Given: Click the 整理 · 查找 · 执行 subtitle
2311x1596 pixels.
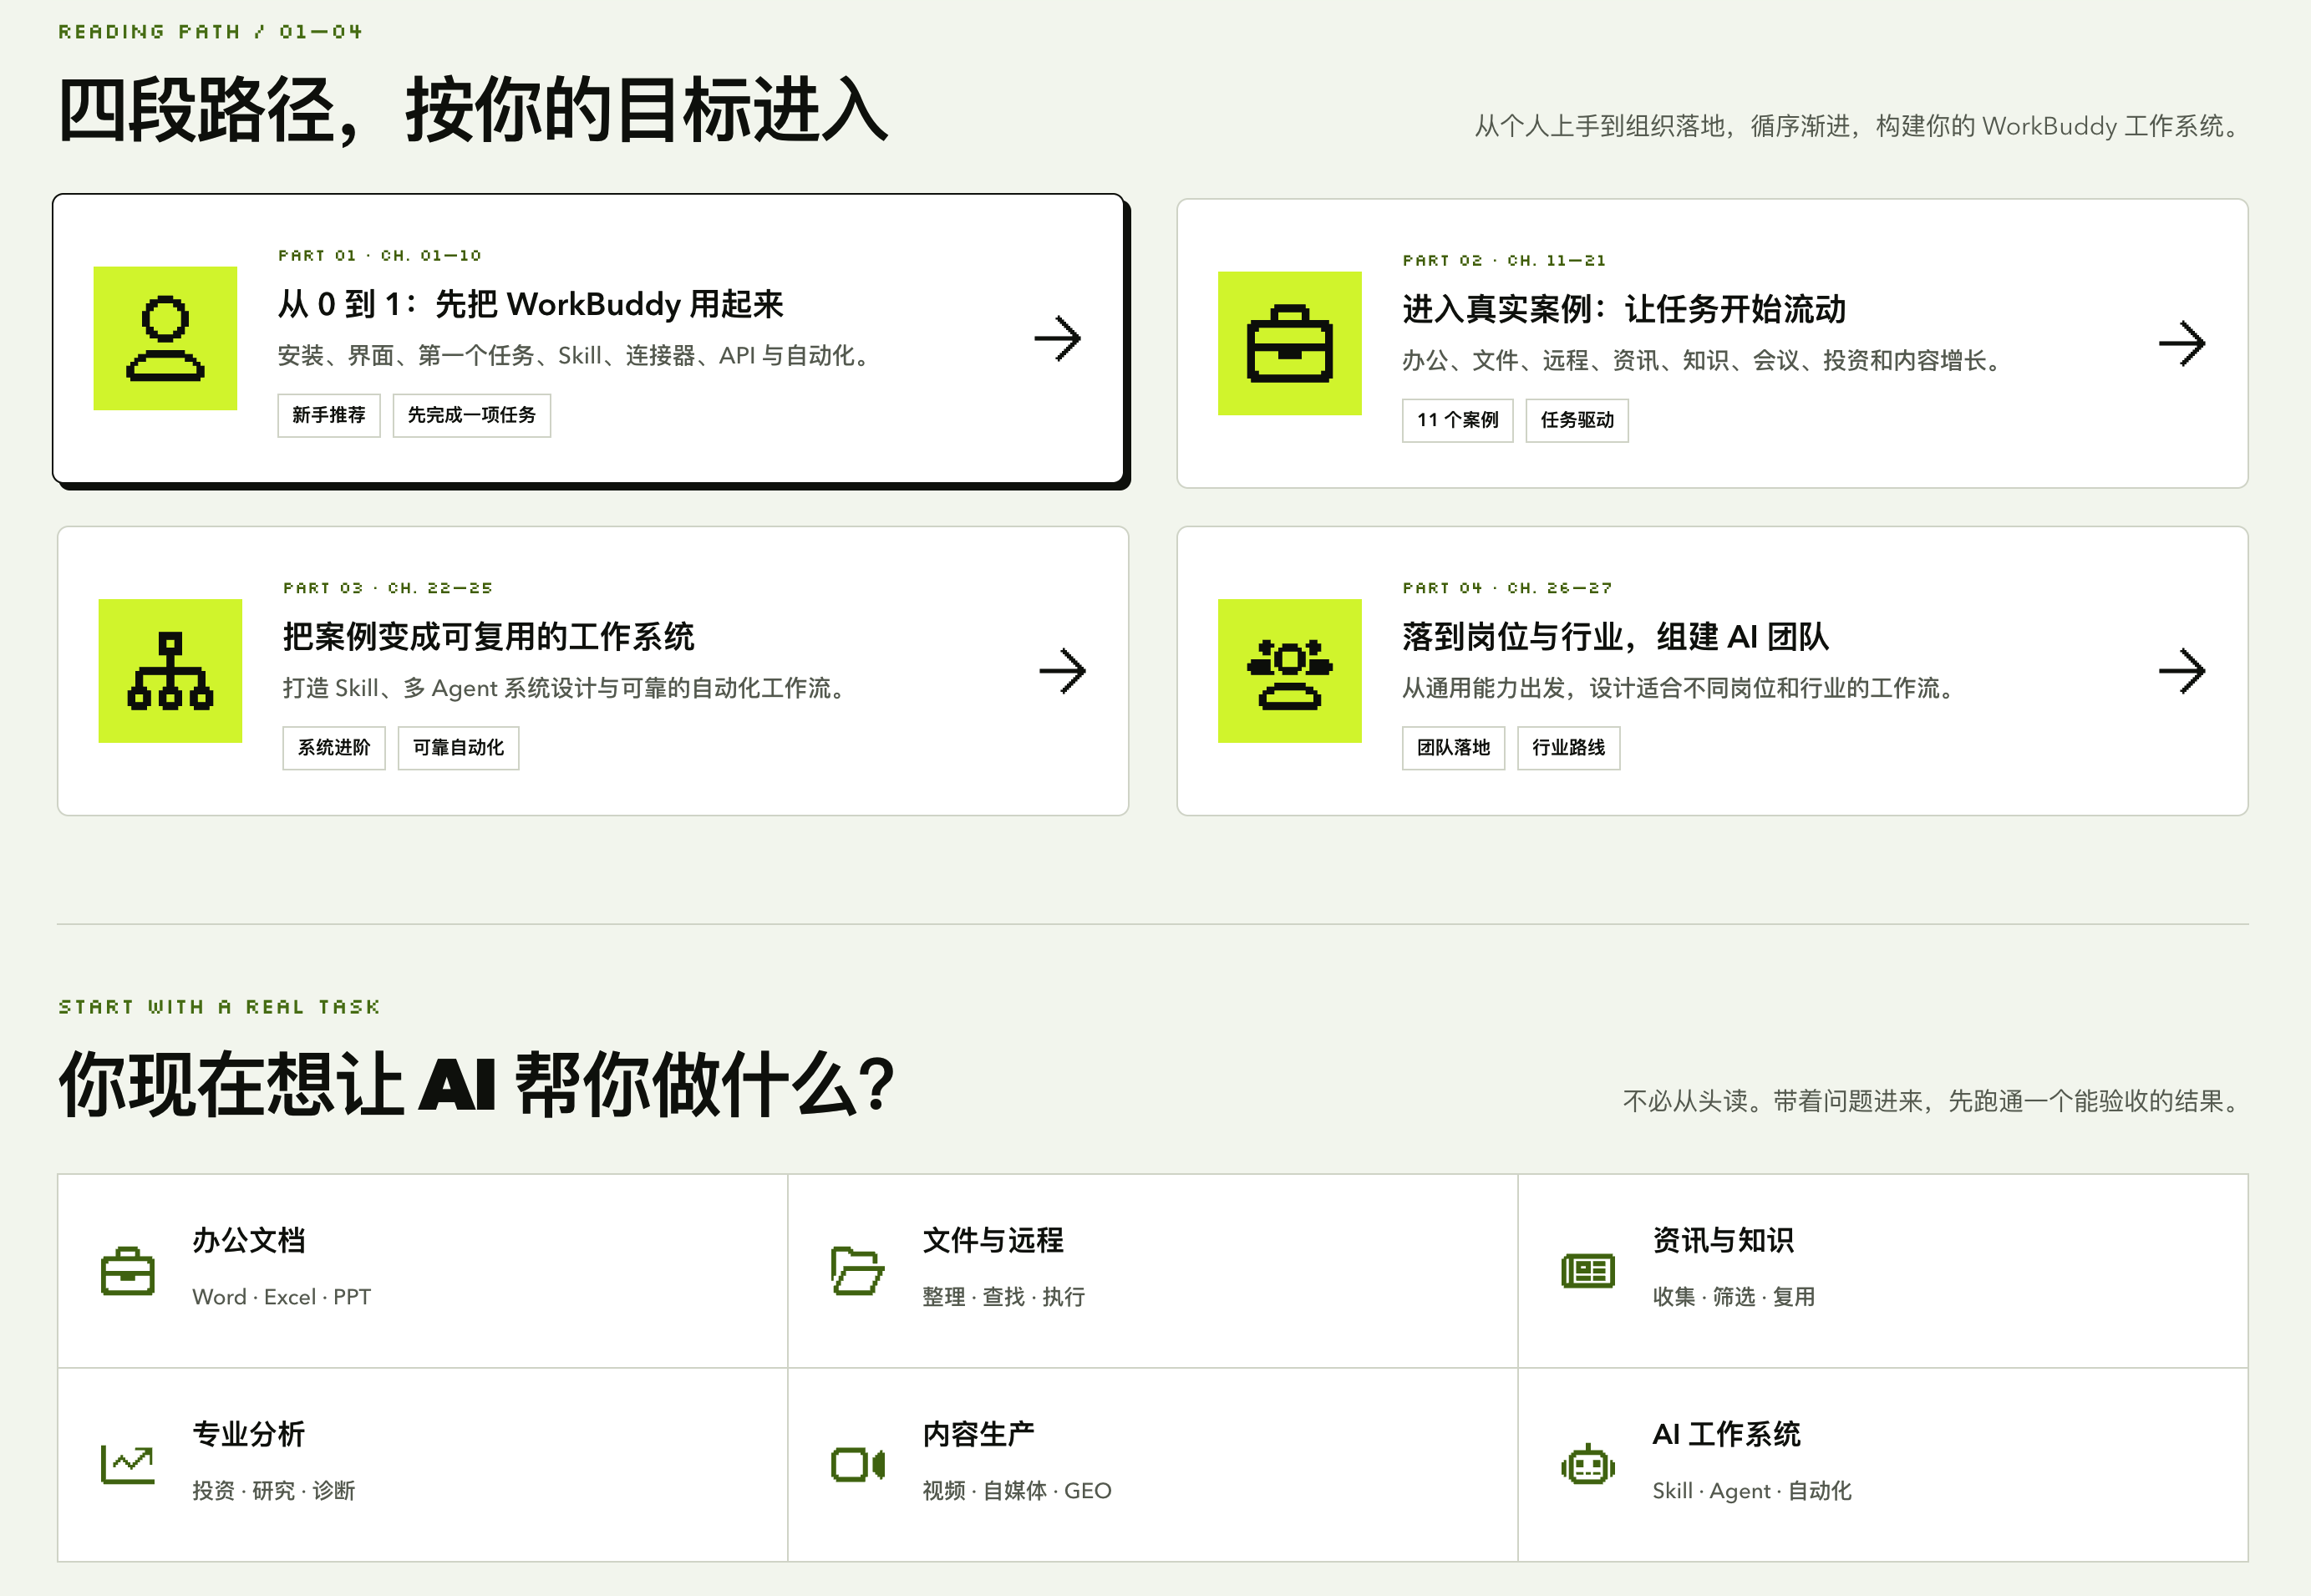Looking at the screenshot, I should click(x=1003, y=1297).
